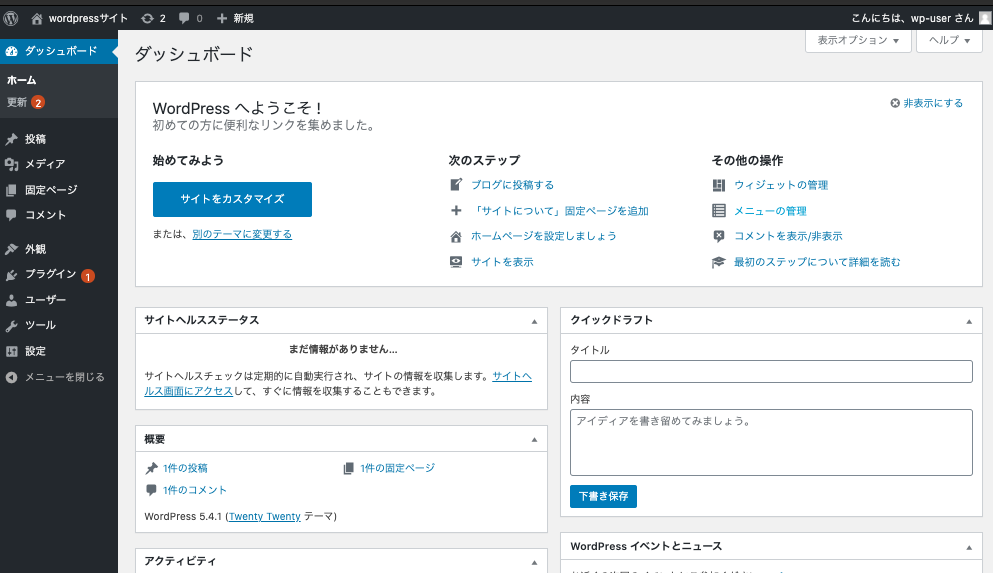993x573 pixels.
Task: Click the サイトをカスタマイズ button
Action: tap(232, 199)
